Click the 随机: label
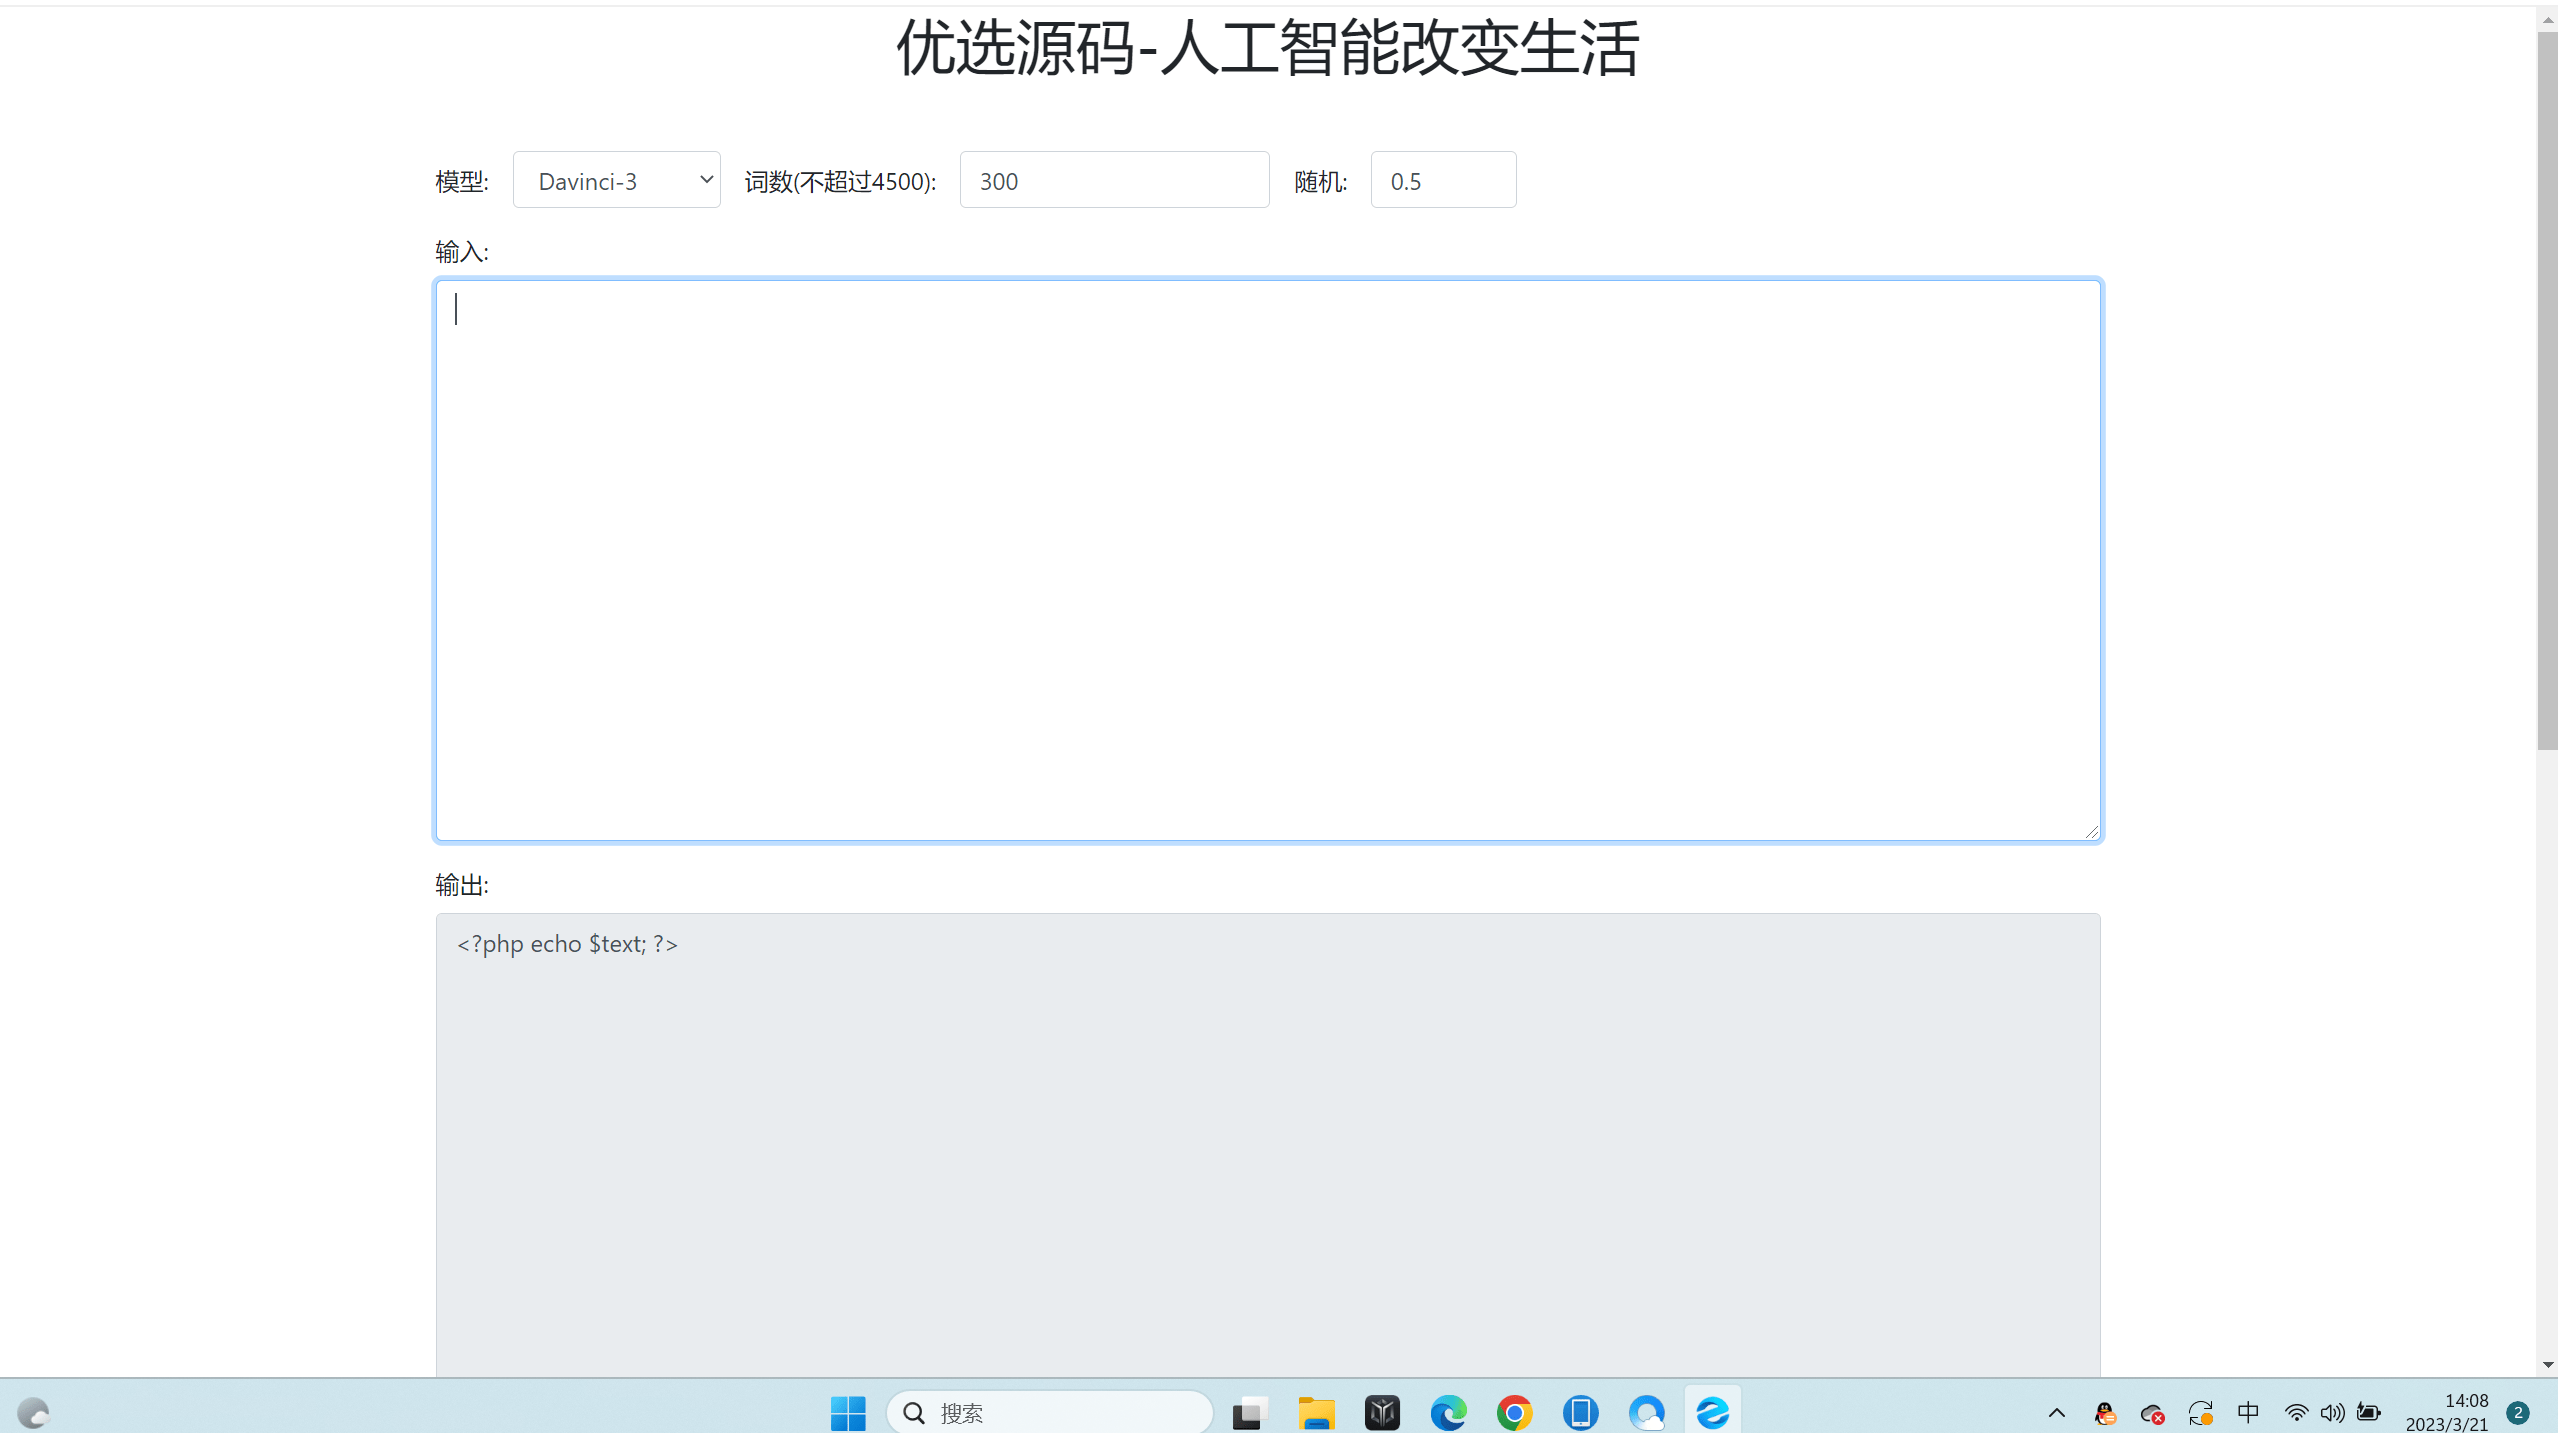Screen dimensions: 2558x1433 coord(1321,182)
